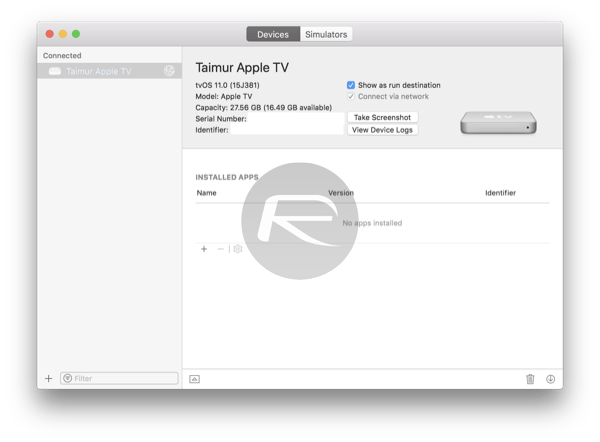The height and width of the screenshot is (442, 600).
Task: Click the Apple TV device image
Action: coord(498,123)
